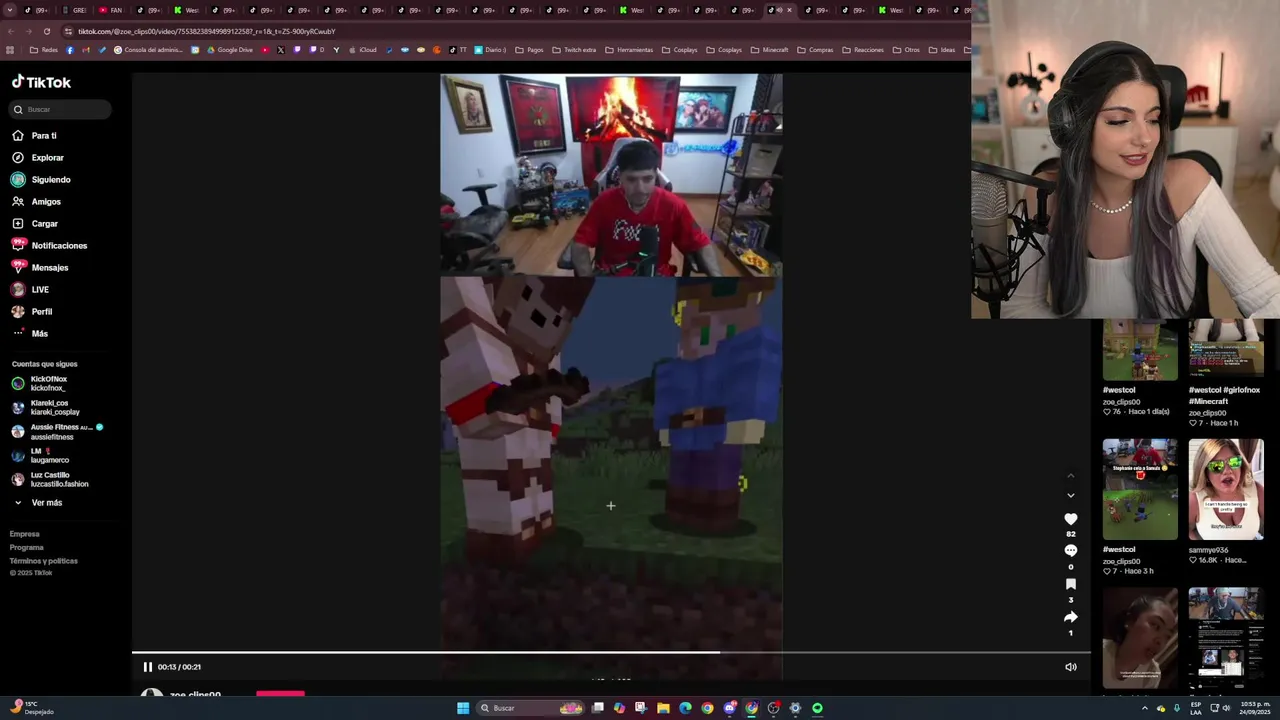Open the taskbar clock and date
This screenshot has height=720, width=1280.
tap(1257, 708)
